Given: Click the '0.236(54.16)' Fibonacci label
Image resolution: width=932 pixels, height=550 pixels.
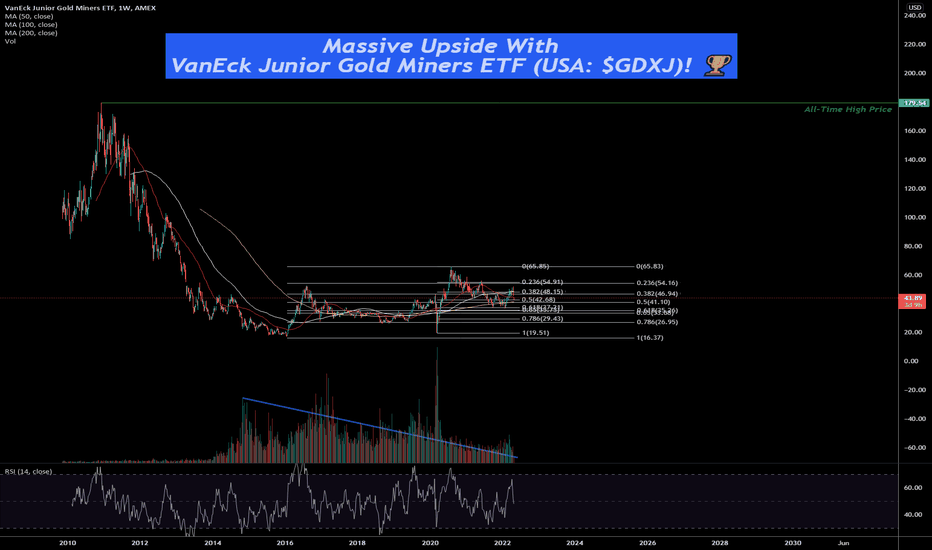Looking at the screenshot, I should pyautogui.click(x=657, y=283).
